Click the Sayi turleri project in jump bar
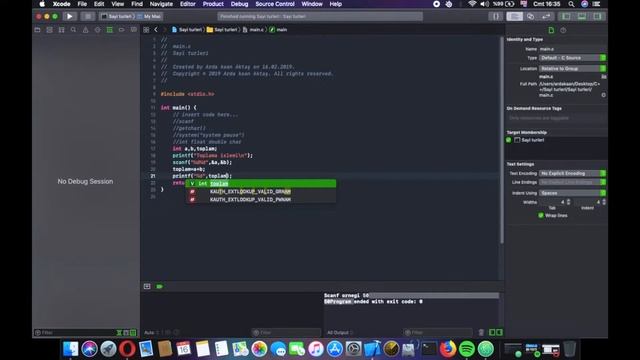Screen dimensions: 640x360 point(187,30)
